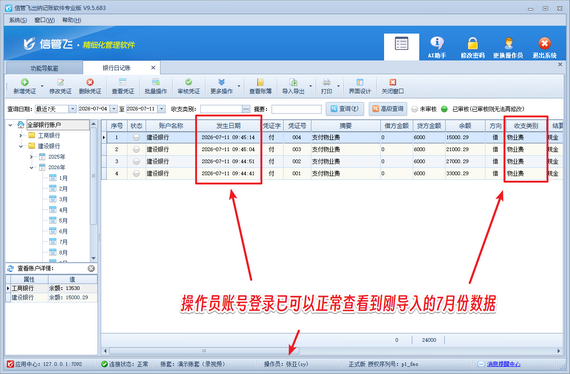Screen dimensions: 570x374
Task: Click the 摘要 filter input field
Action: click(296, 109)
